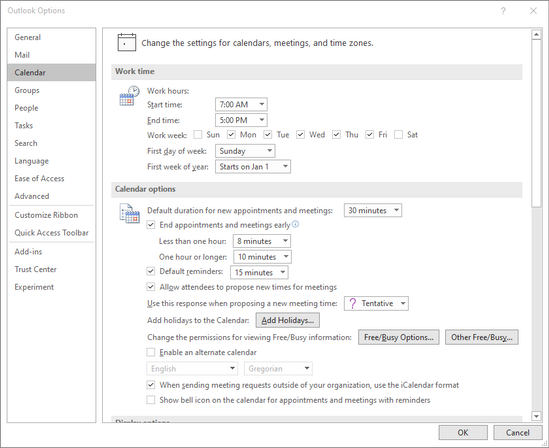Image resolution: width=549 pixels, height=448 pixels.
Task: Toggle End appointments and meetings early
Action: [x=151, y=225]
